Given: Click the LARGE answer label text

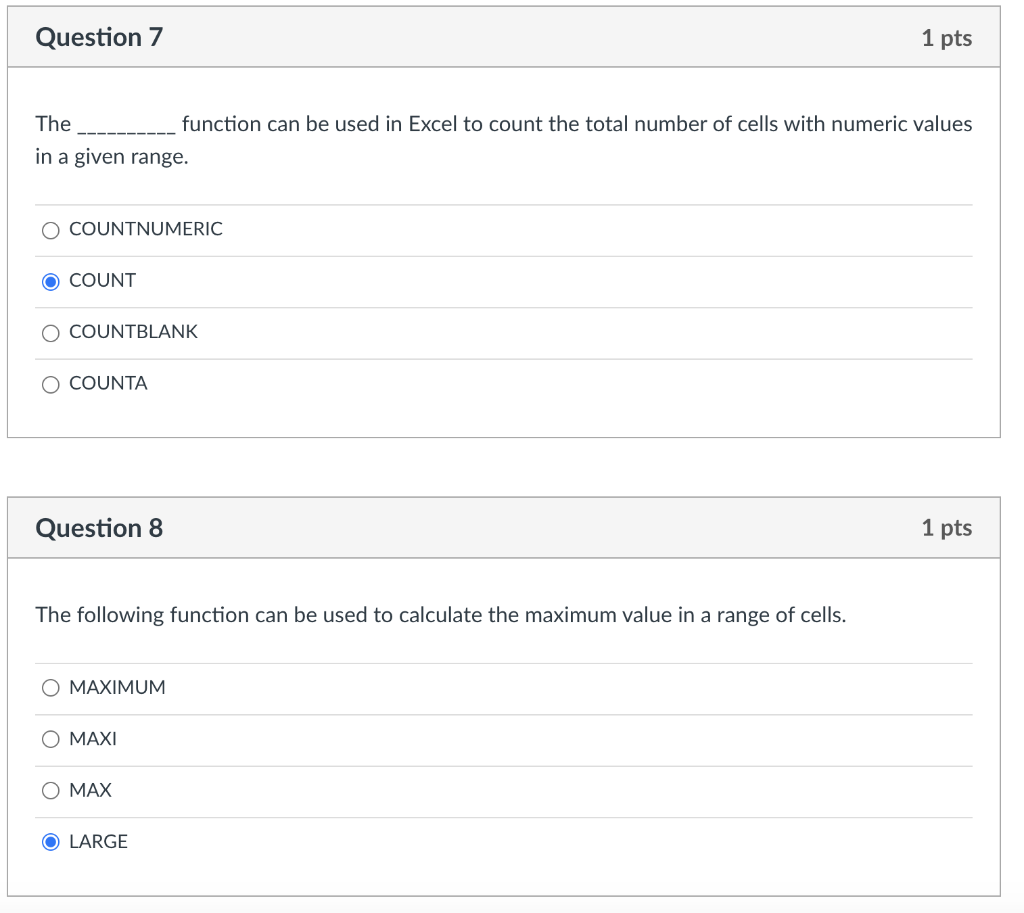Looking at the screenshot, I should [x=98, y=842].
